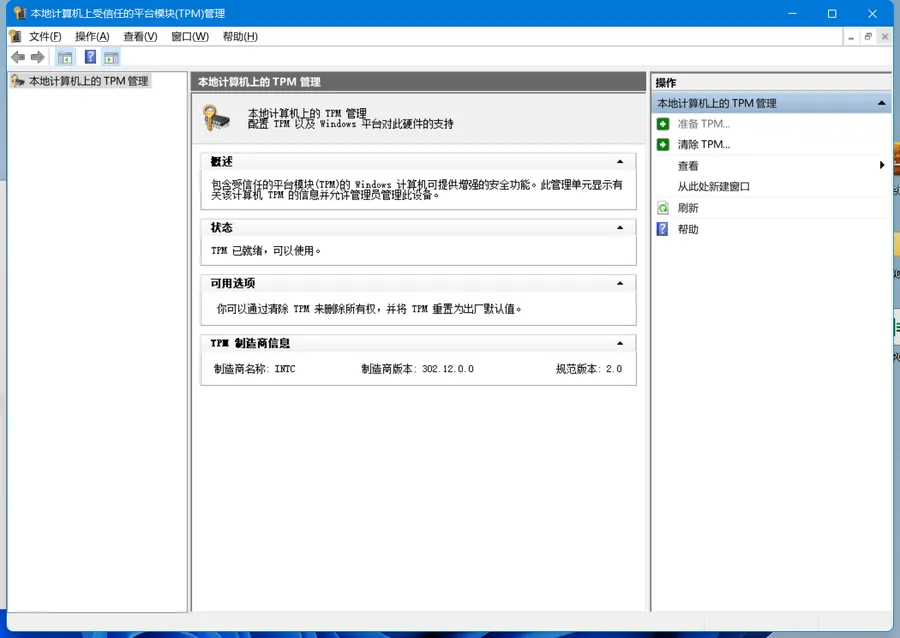
Task: Toggle action pane visibility with toolbar button
Action: coord(110,57)
